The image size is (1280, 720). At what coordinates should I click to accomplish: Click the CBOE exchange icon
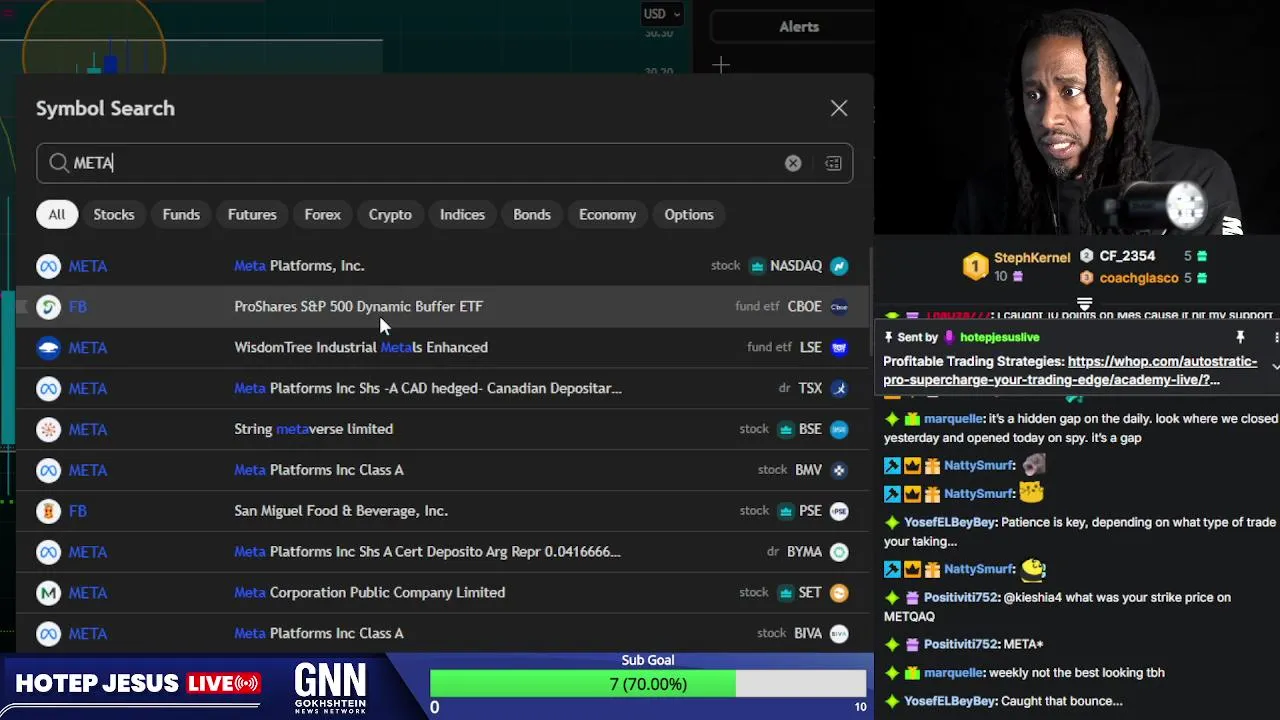[x=839, y=307]
